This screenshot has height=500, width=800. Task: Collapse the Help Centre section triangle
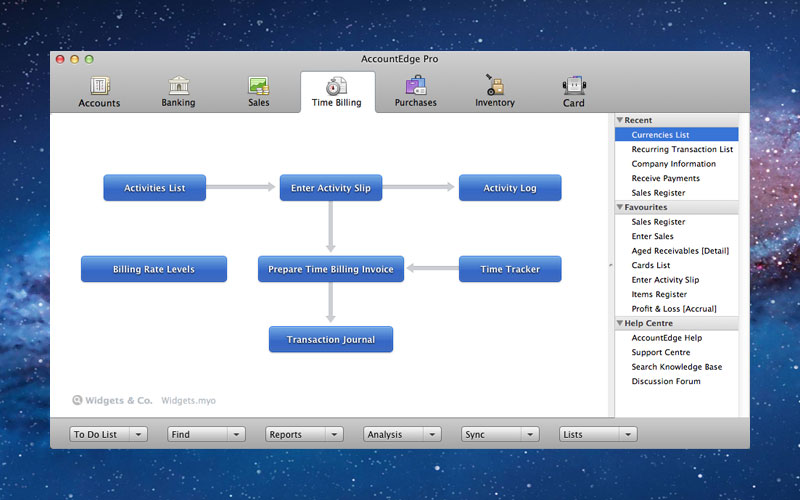pyautogui.click(x=620, y=323)
